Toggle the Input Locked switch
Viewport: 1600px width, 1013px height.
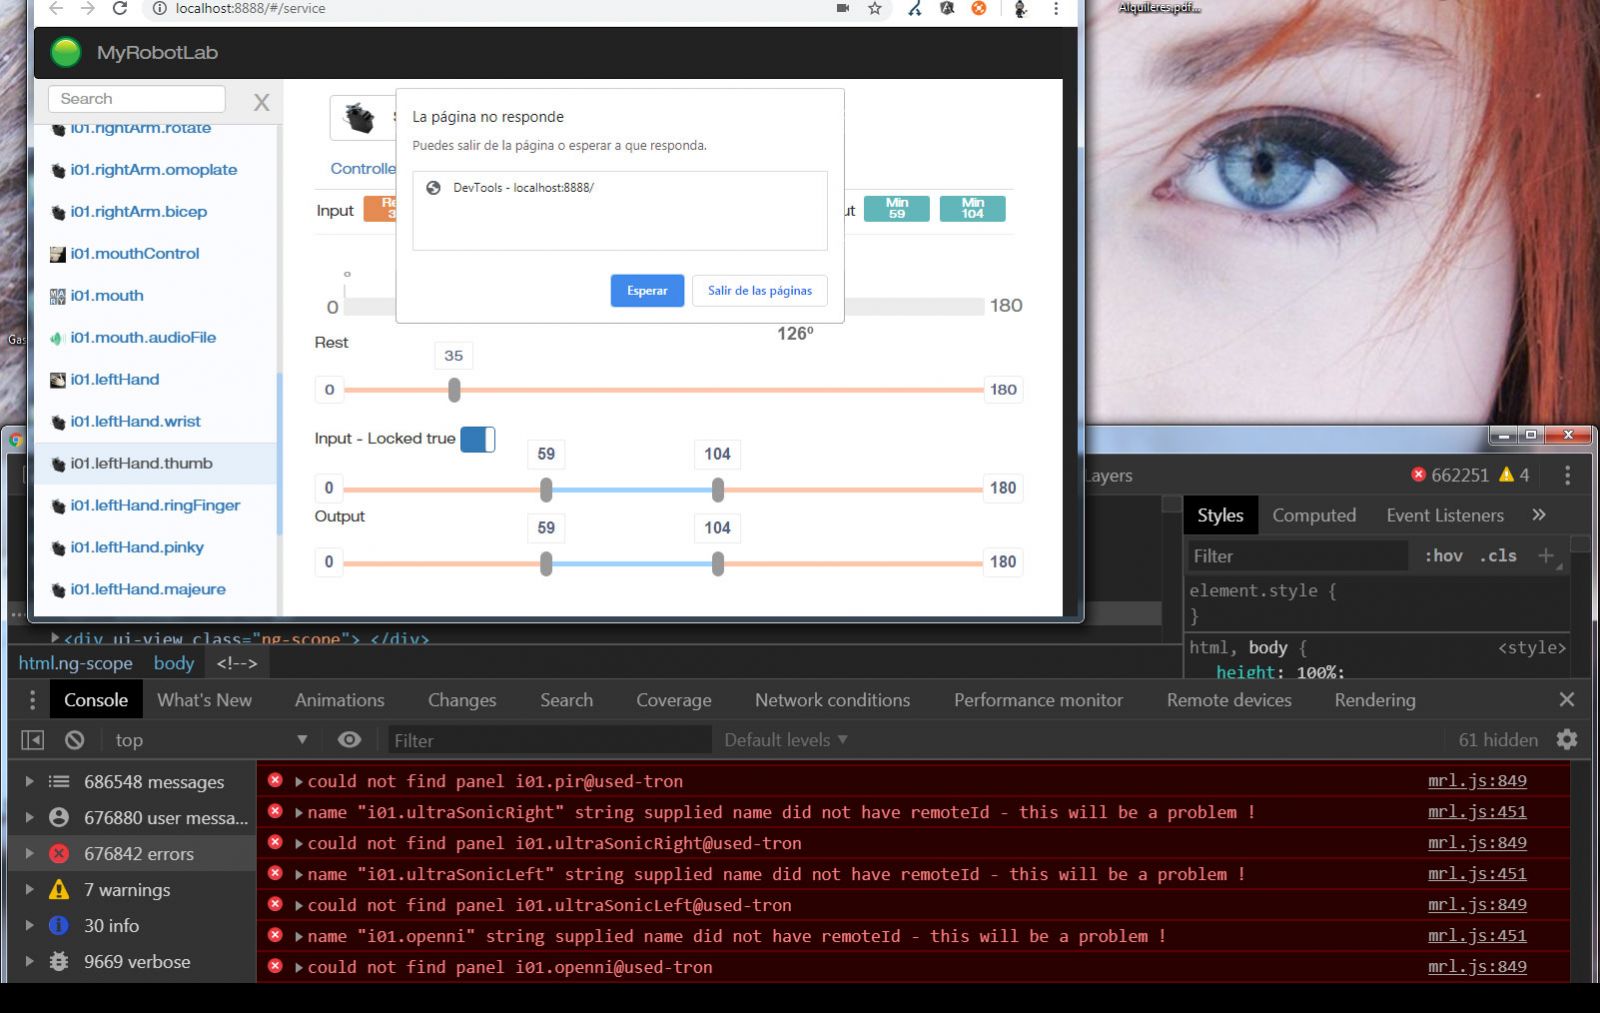478,439
